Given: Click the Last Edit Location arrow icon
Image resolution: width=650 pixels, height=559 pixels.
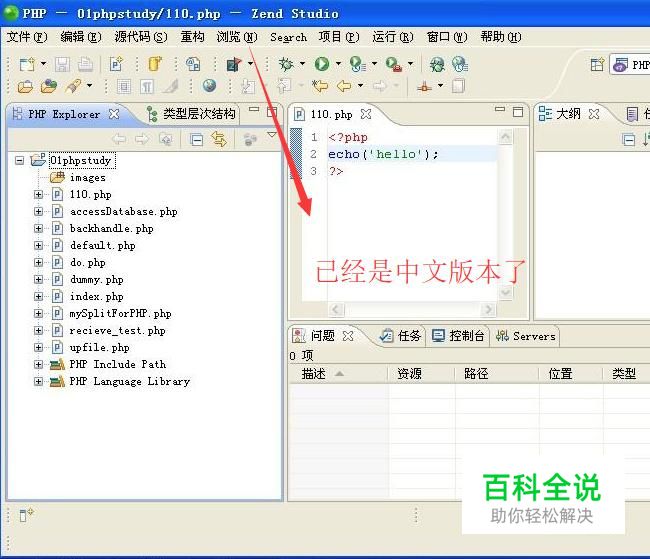Looking at the screenshot, I should pyautogui.click(x=320, y=86).
